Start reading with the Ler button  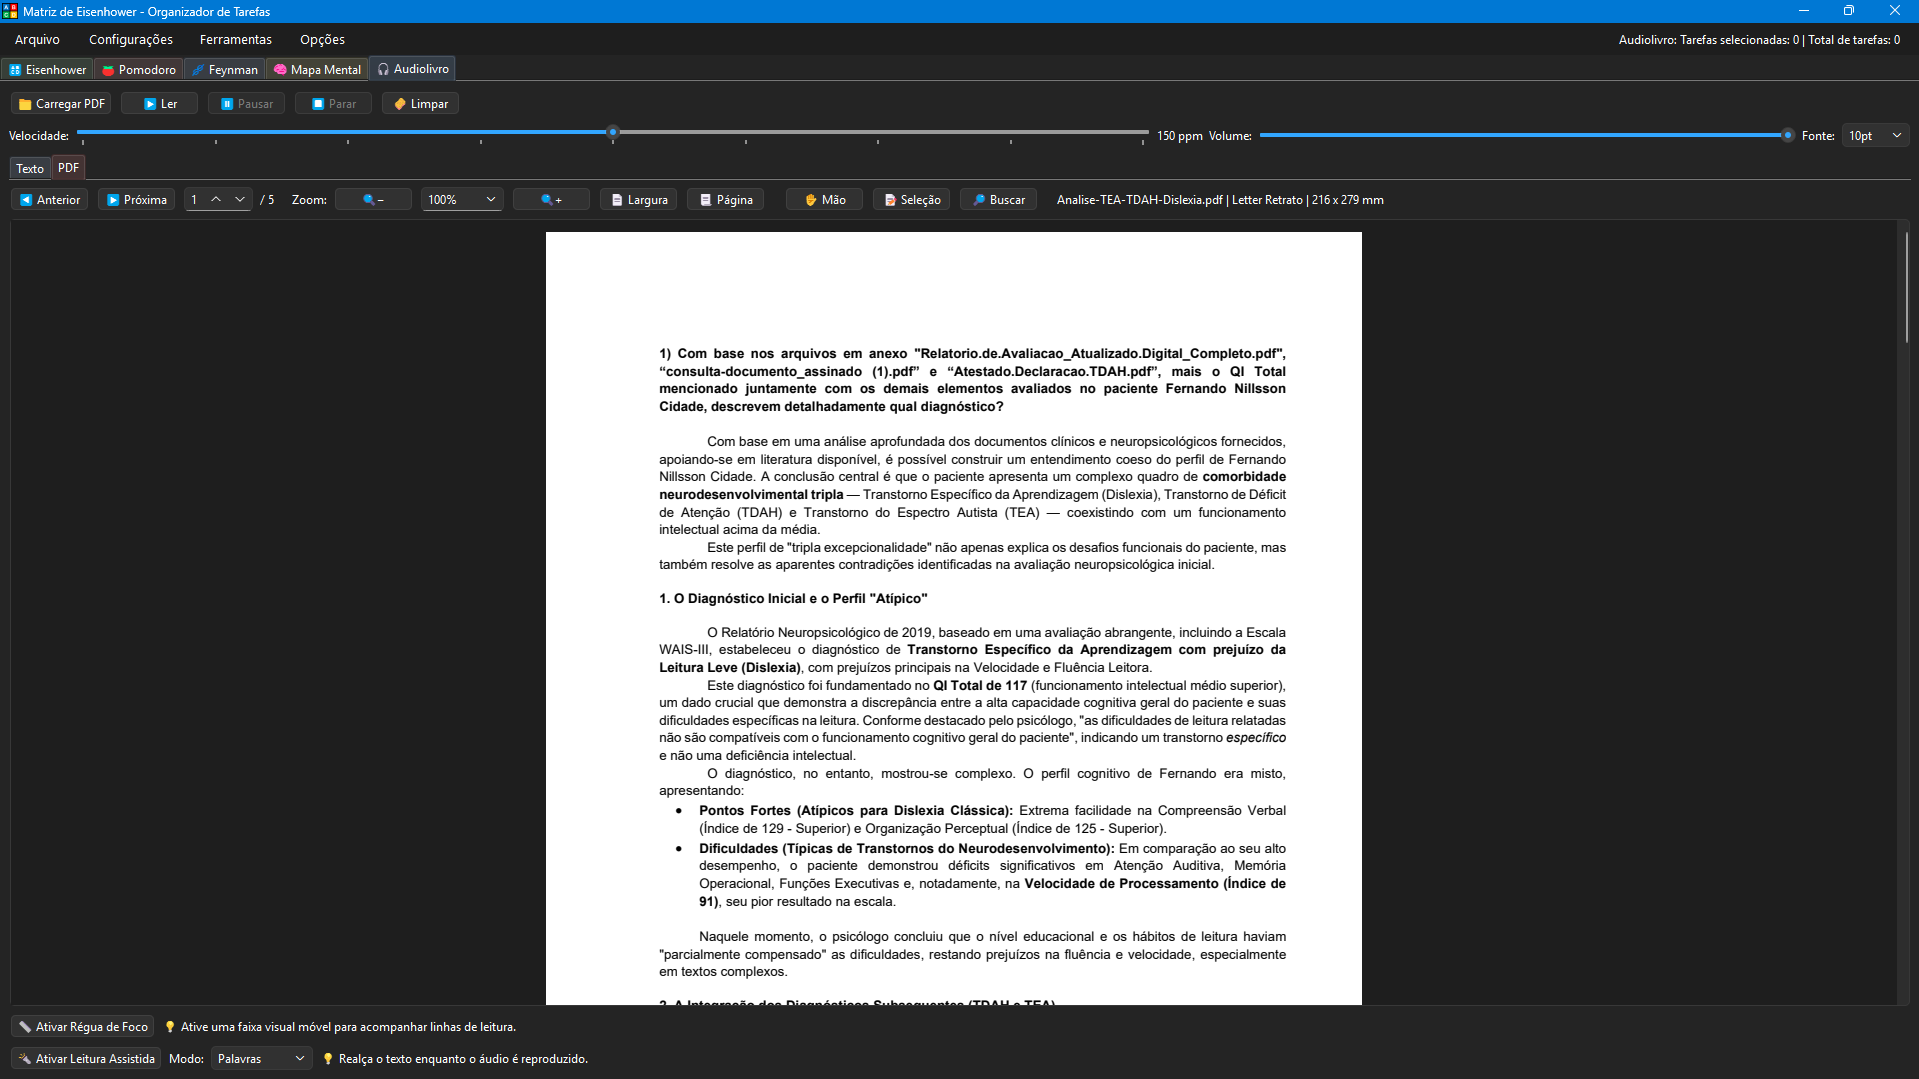159,104
